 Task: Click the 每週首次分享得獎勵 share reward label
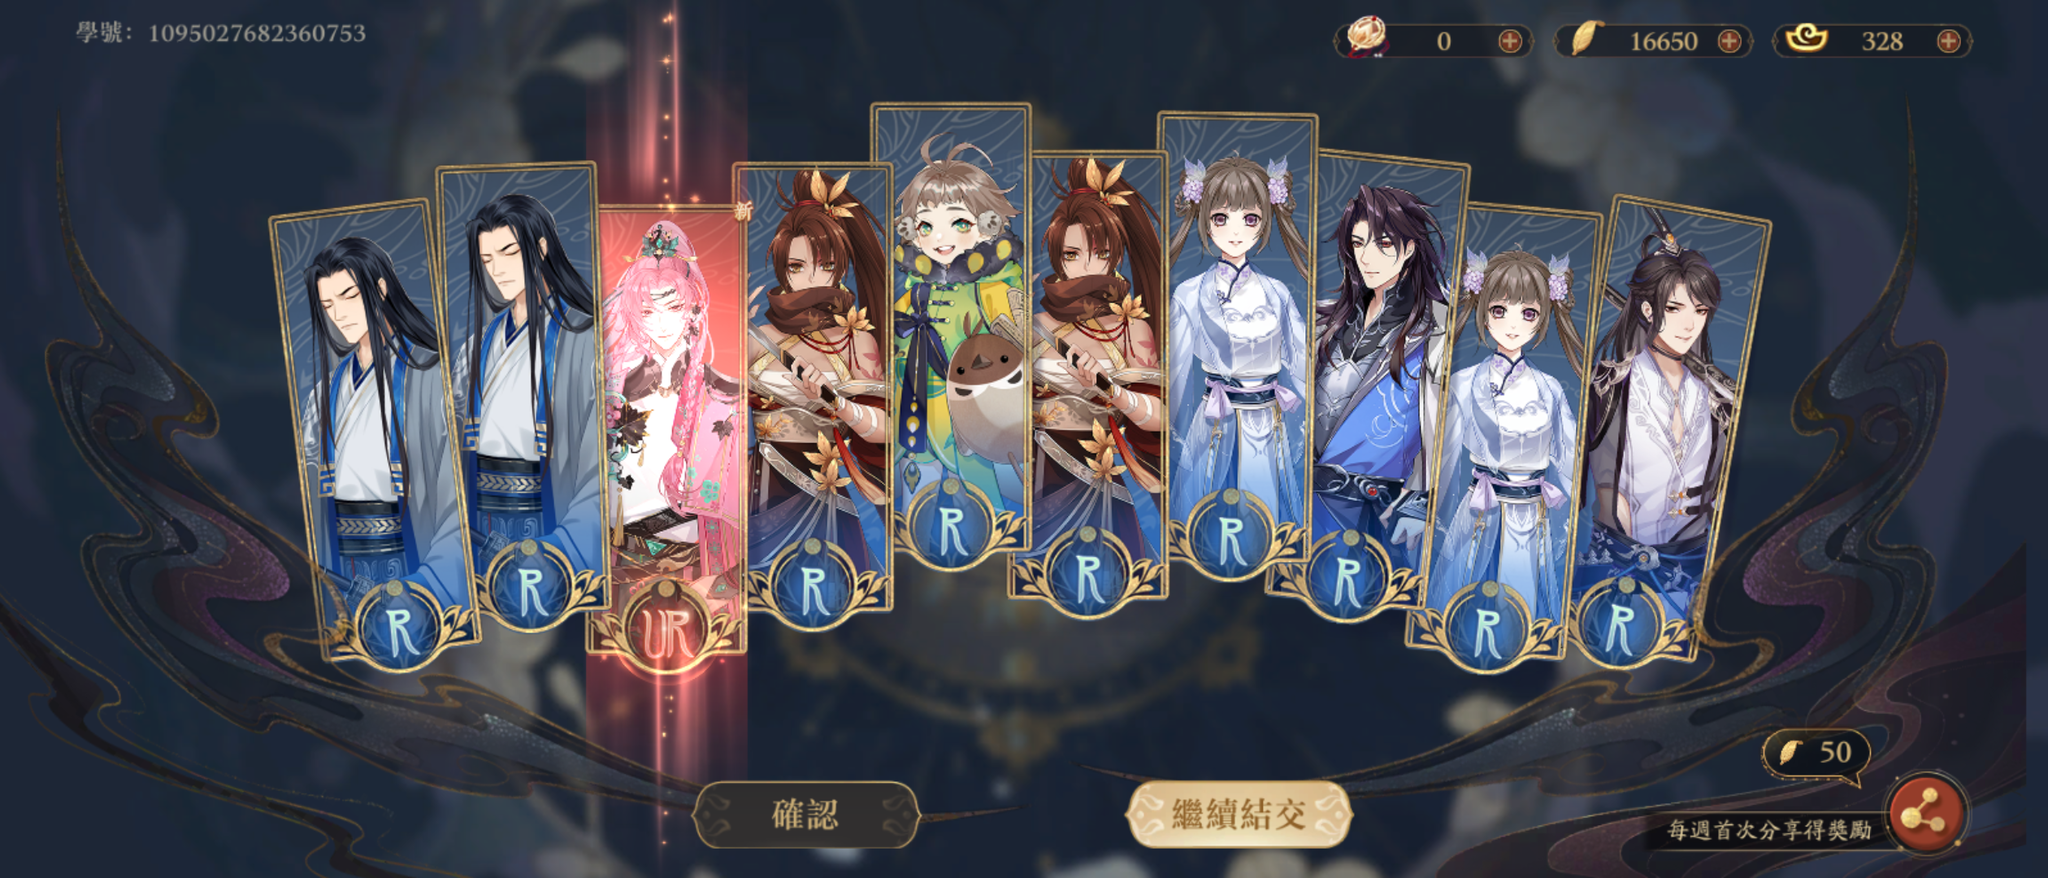tap(1769, 830)
